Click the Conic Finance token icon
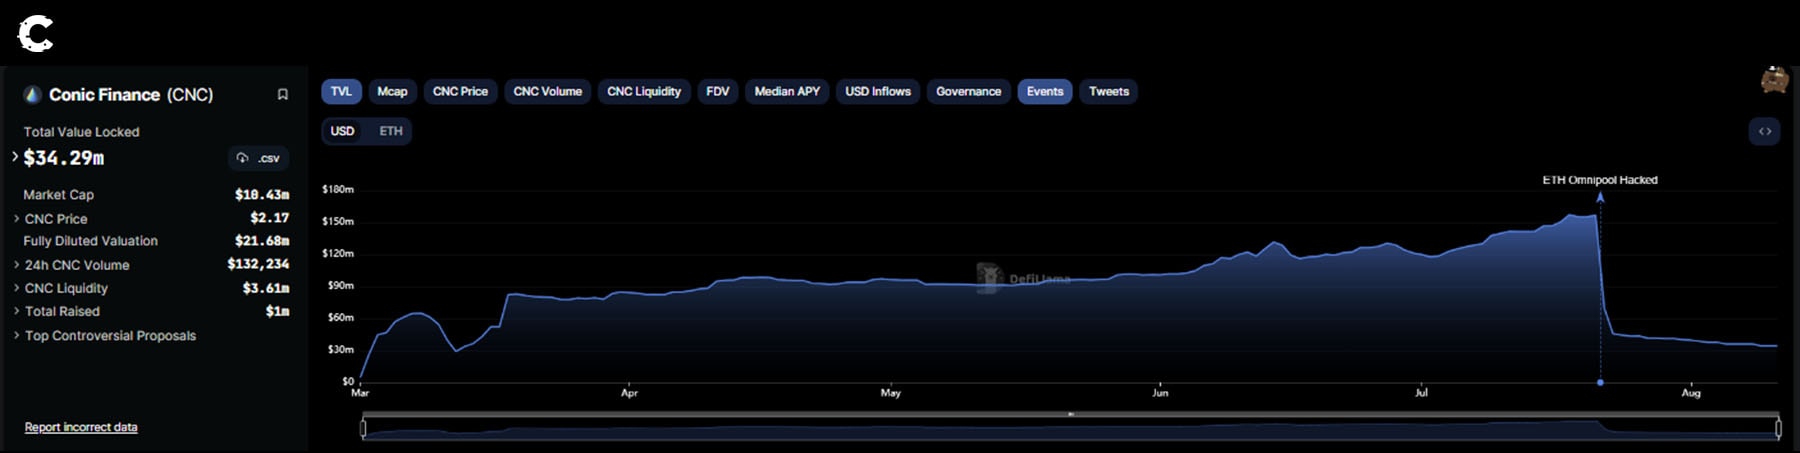The height and width of the screenshot is (453, 1800). click(32, 94)
